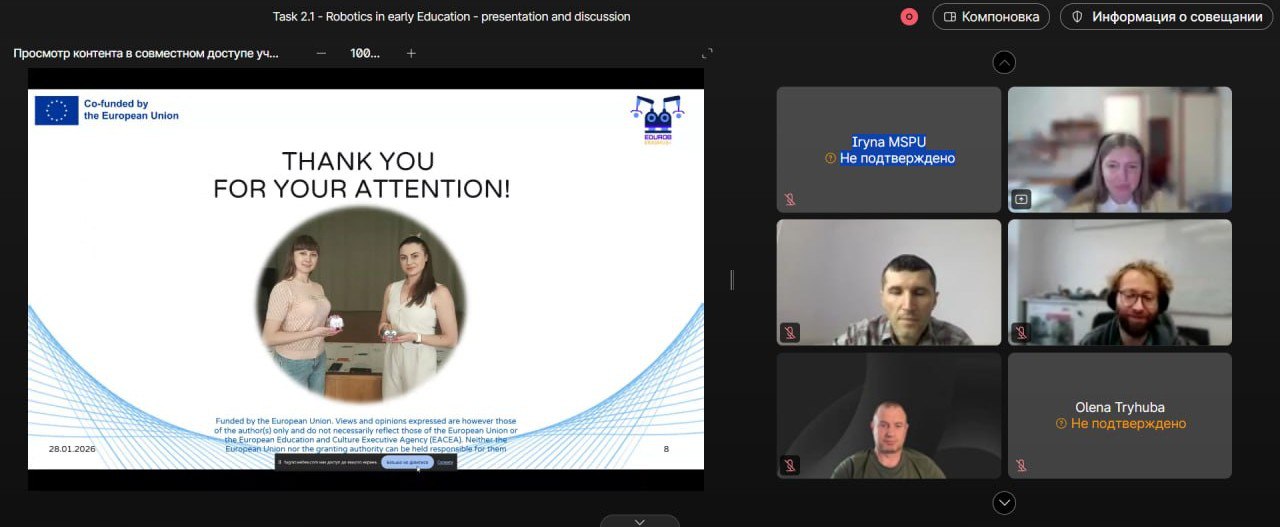This screenshot has width=1280, height=527.
Task: Click muted mic icon on plaid-shirt man's tile
Action: (x=790, y=332)
